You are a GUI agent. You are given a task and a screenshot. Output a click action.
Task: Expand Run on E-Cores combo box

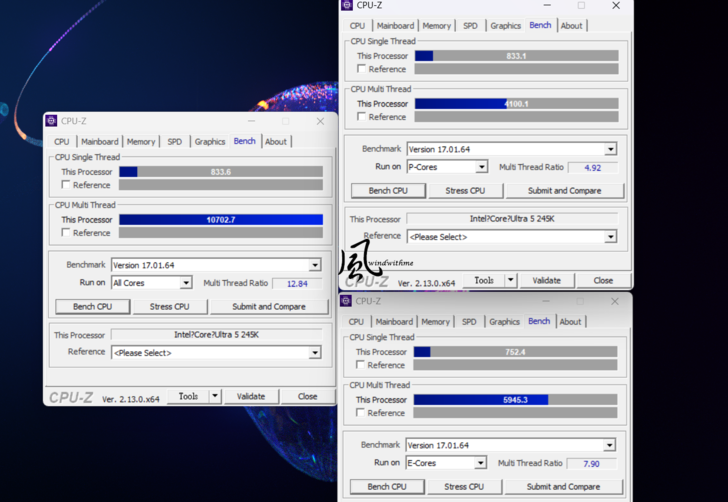tap(480, 463)
